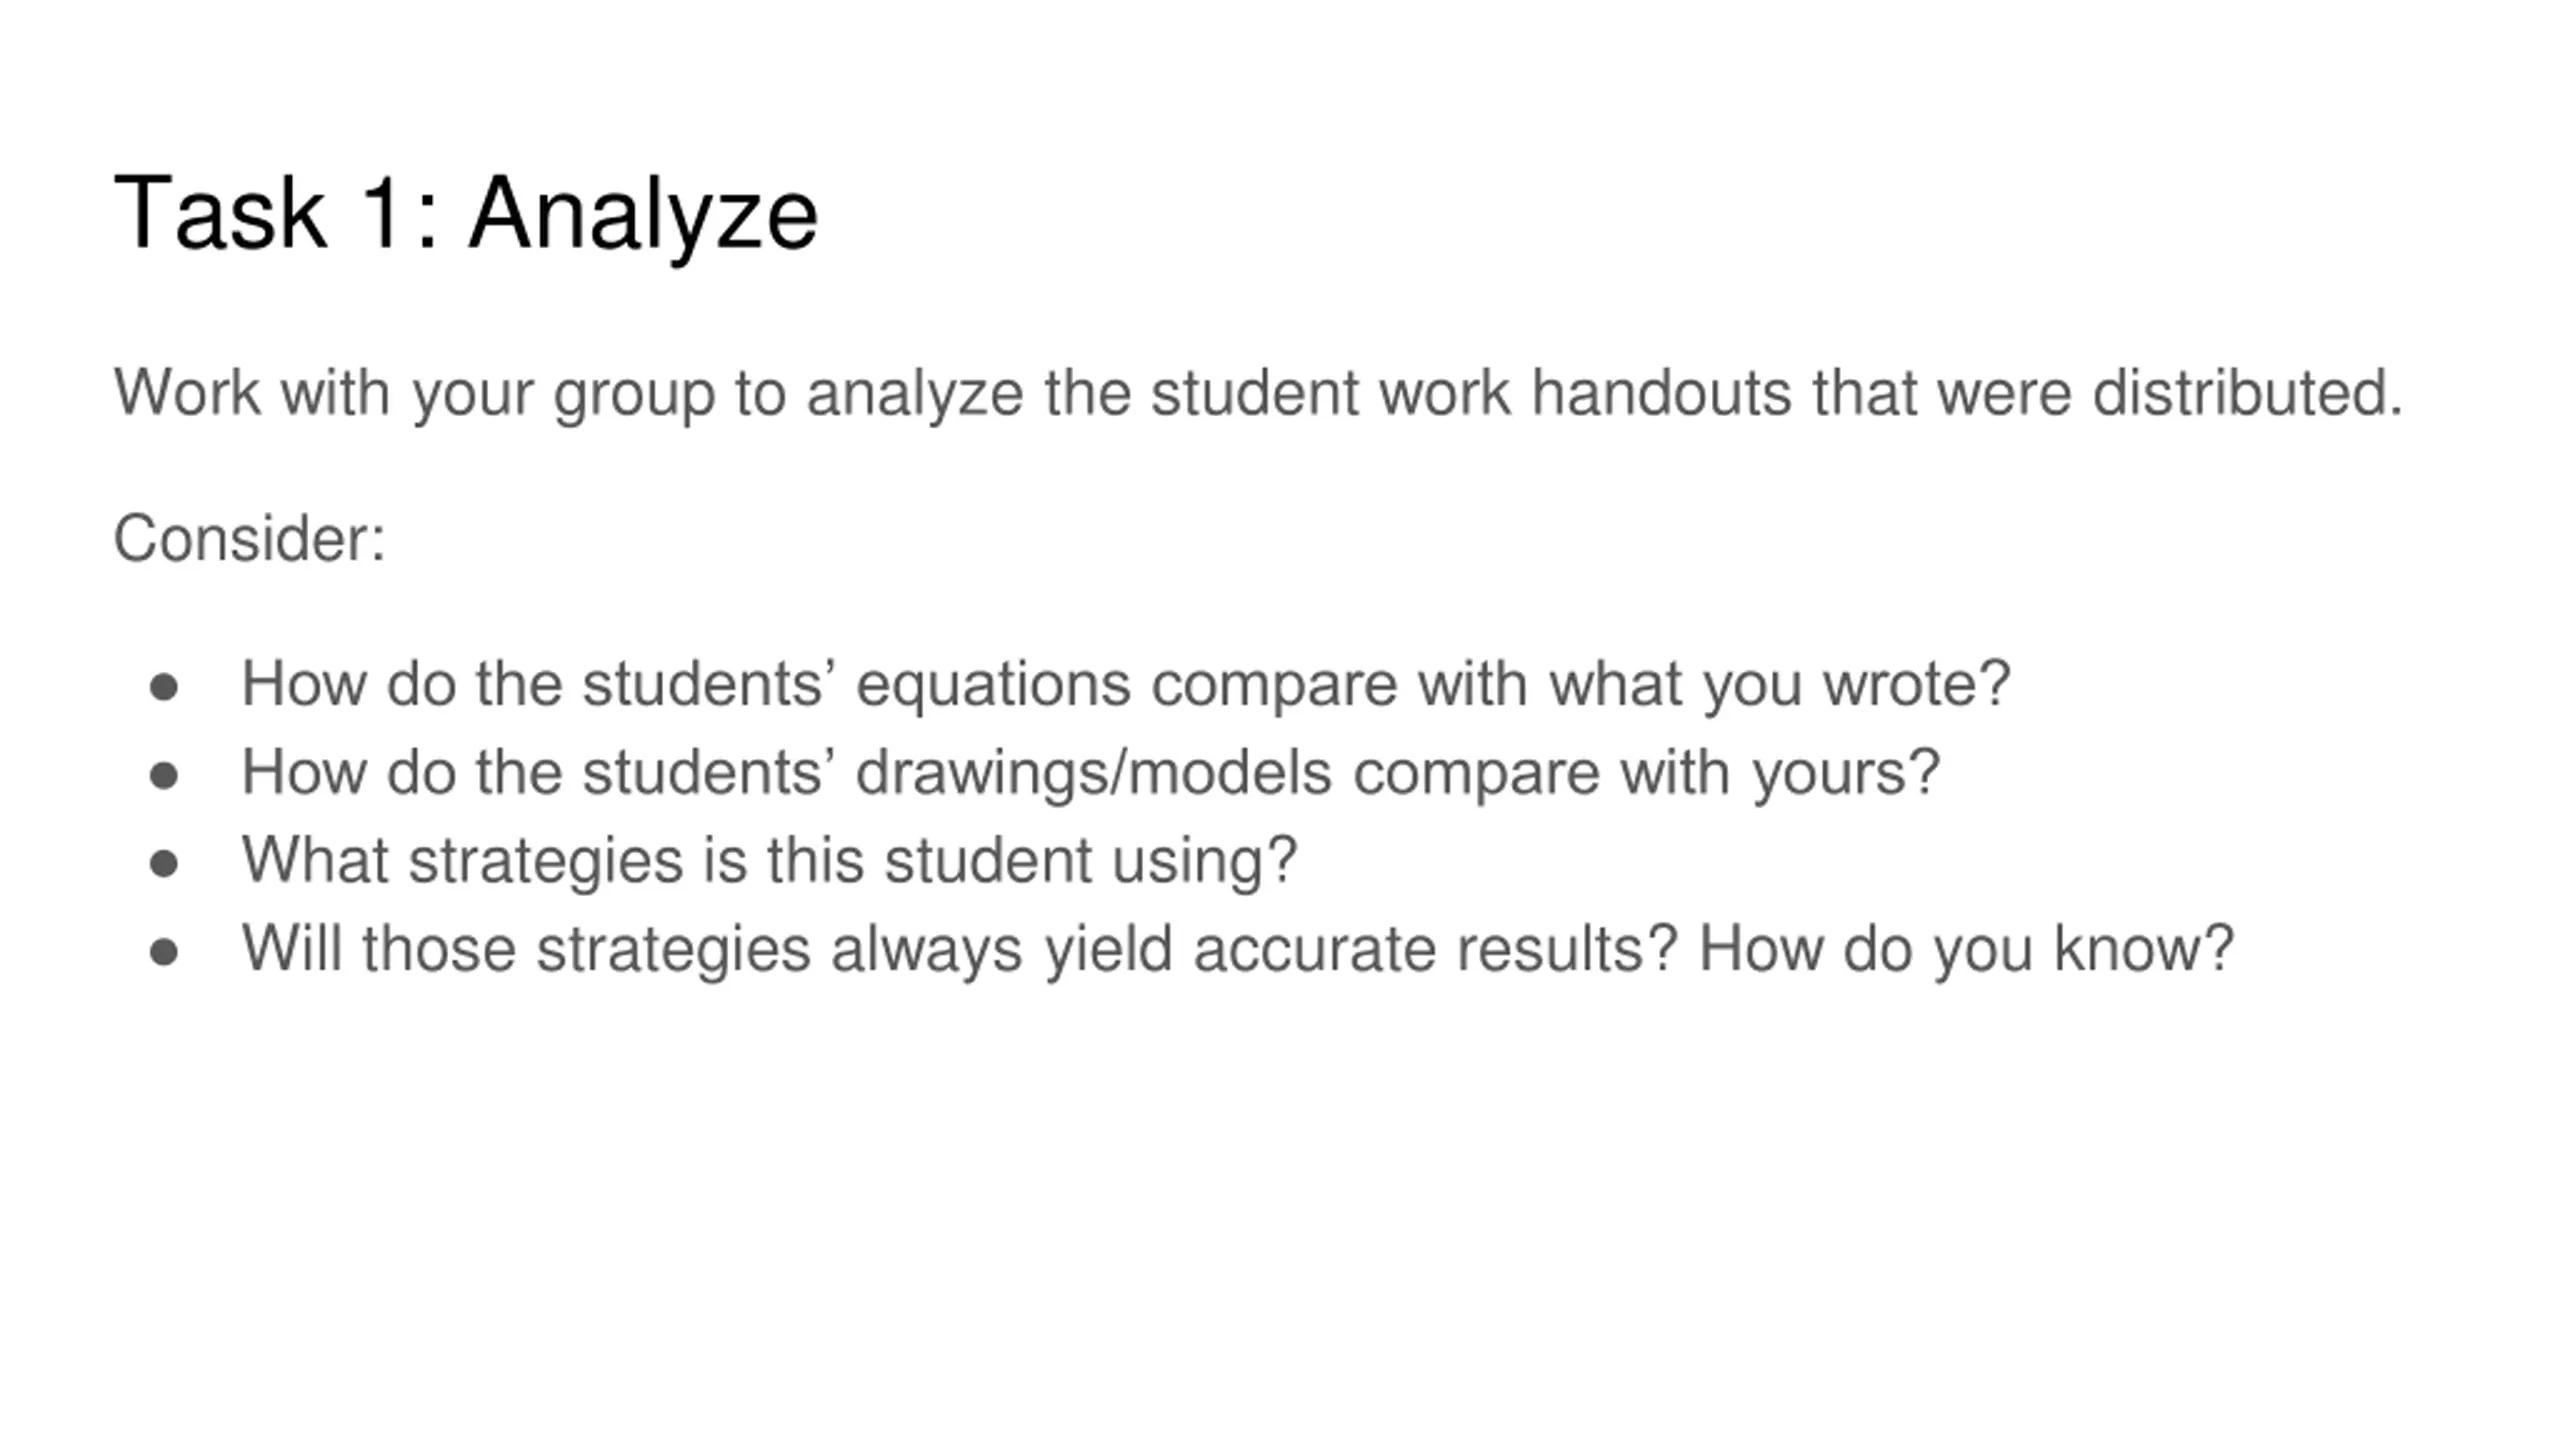Click the word 'yours?' in the second bullet
Screen dimensions: 2560x1440
tap(1846, 776)
